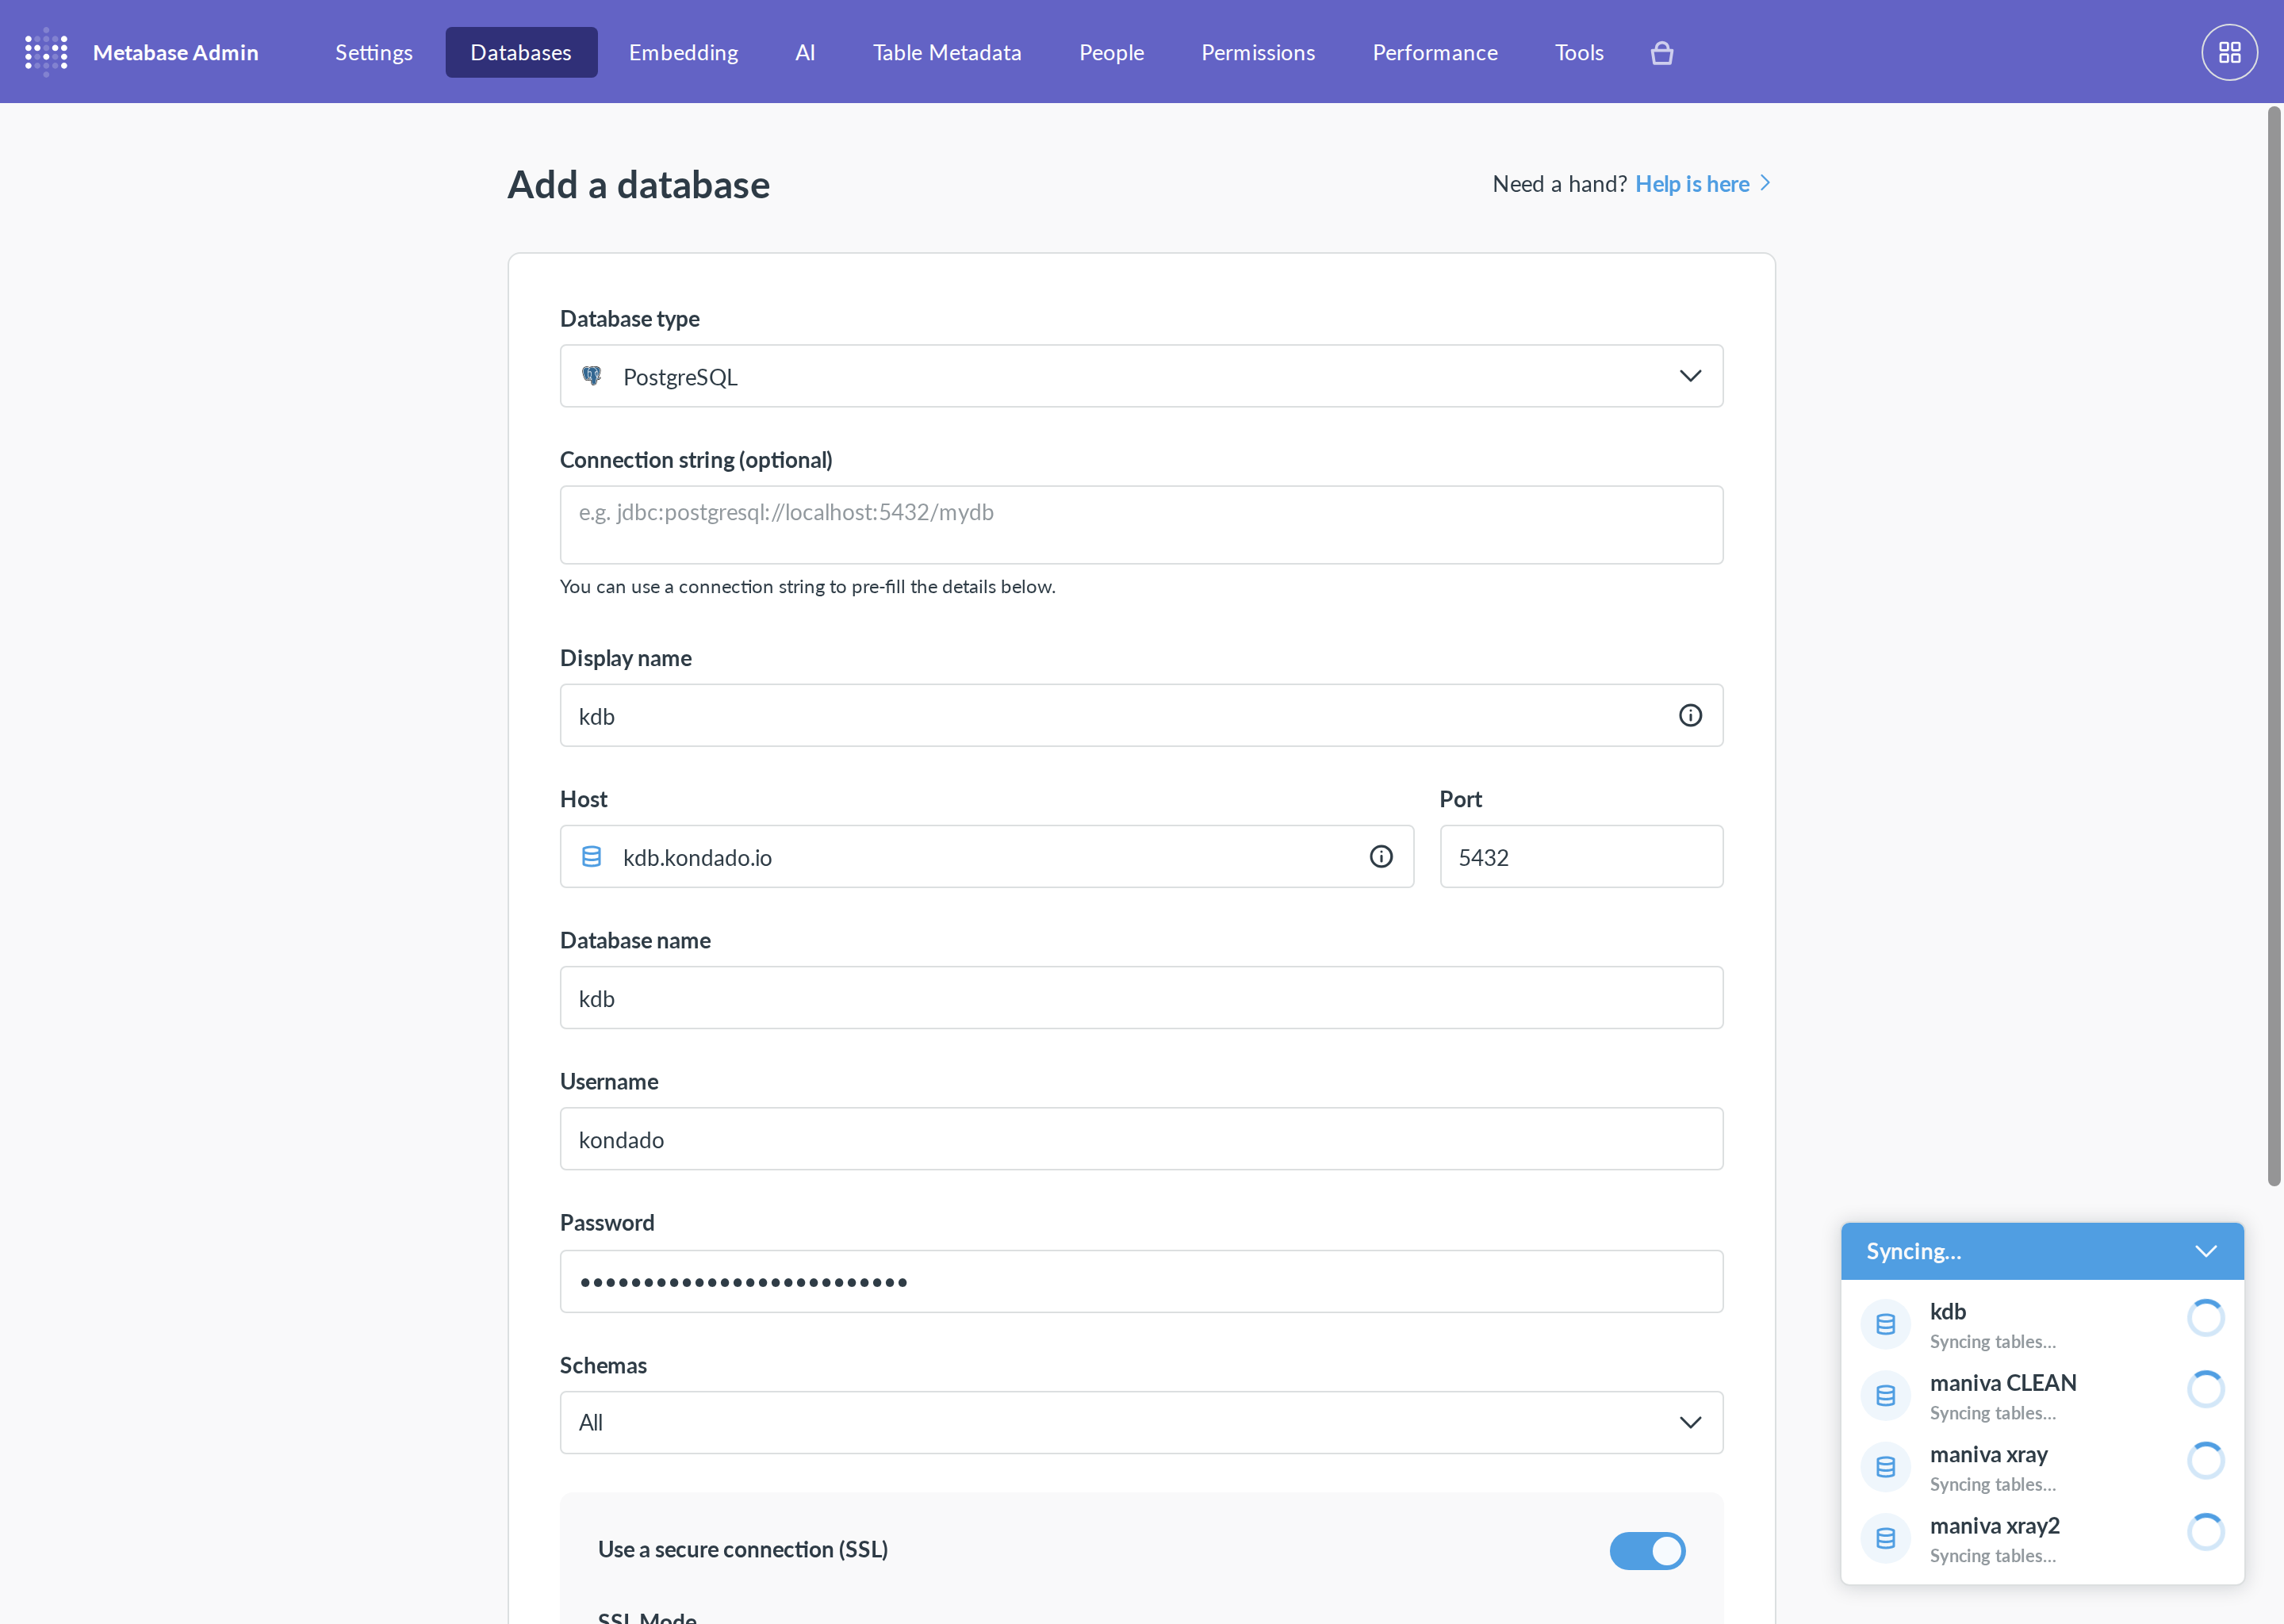2284x1624 pixels.
Task: Click the maniva CLEAN sync spinner
Action: pyautogui.click(x=2205, y=1389)
